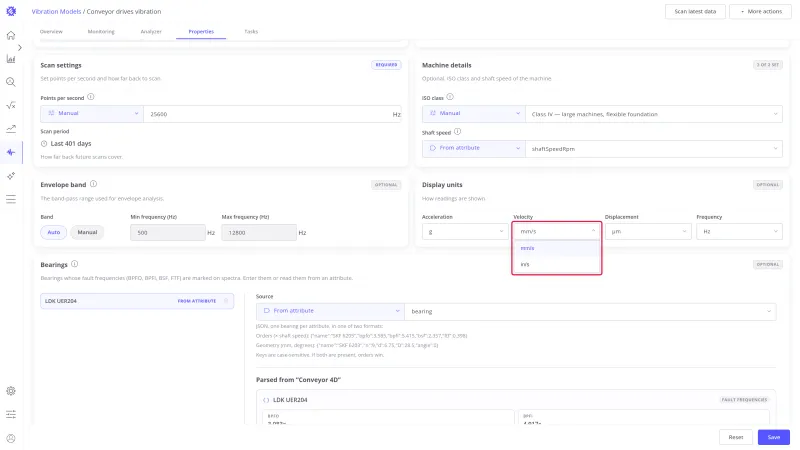Screen dimensions: 800x450
Task: Click the REQUIRED badge in Scan settings
Action: tap(386, 65)
